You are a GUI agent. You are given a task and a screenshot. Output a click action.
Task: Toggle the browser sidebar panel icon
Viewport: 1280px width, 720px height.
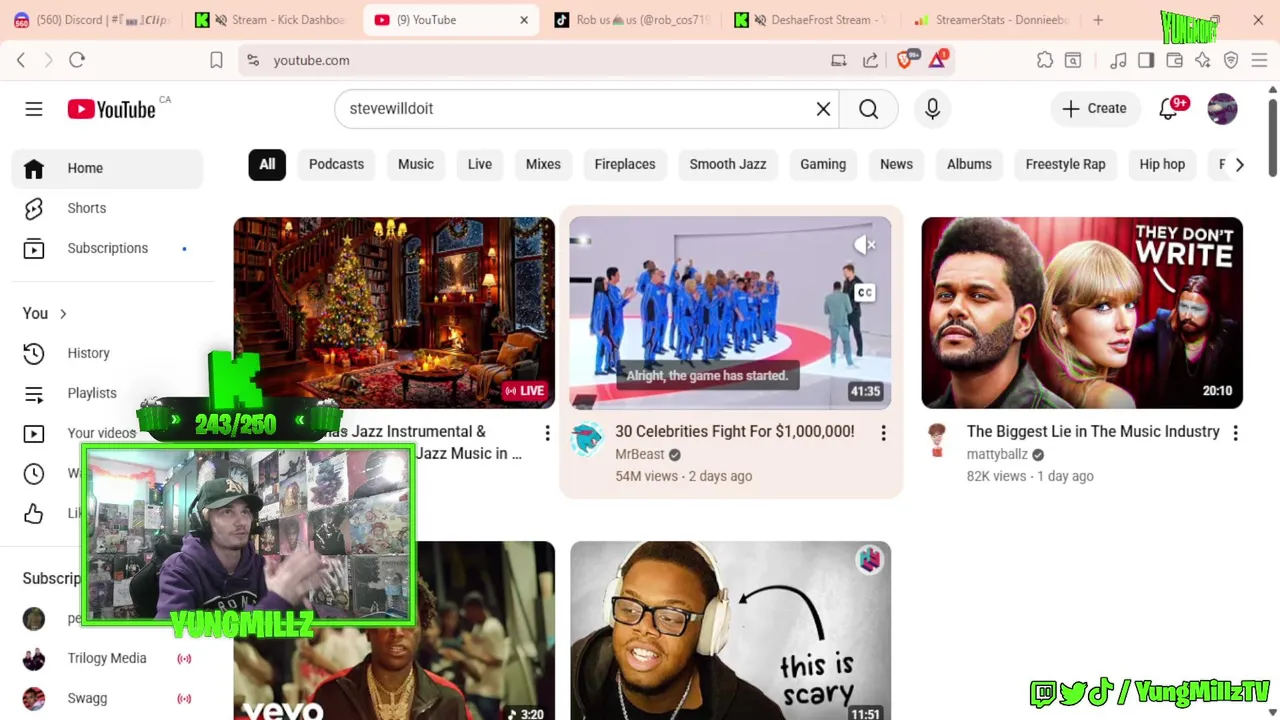[x=1146, y=60]
